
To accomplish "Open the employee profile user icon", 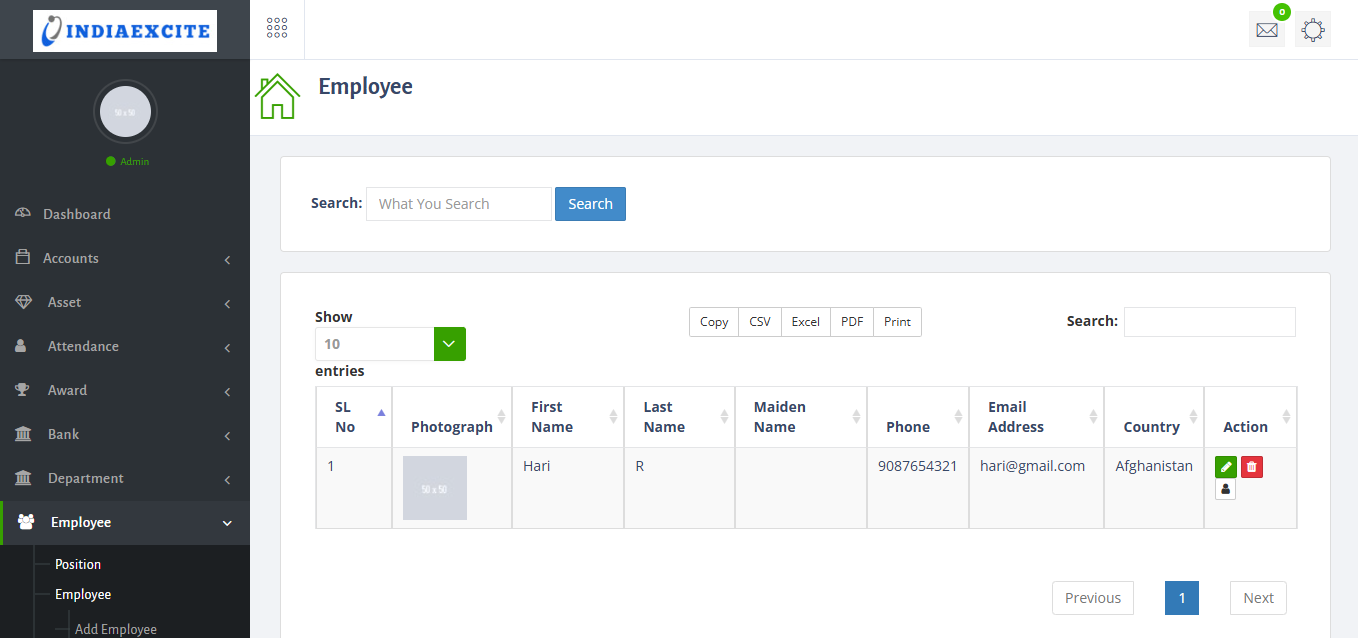I will (x=1225, y=489).
